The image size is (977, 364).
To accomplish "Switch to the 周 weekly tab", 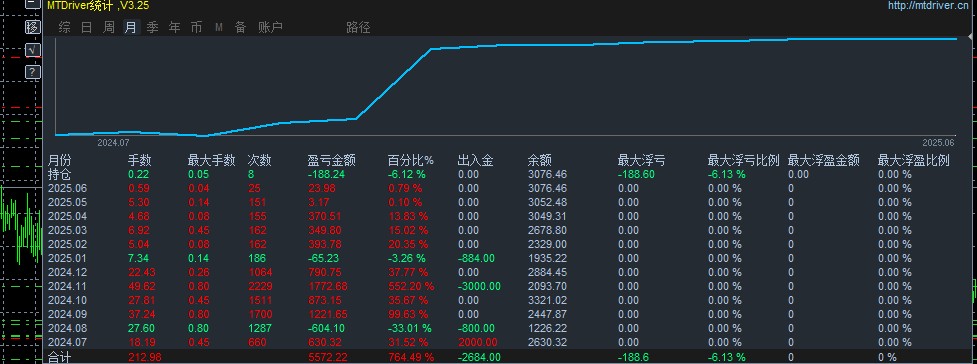I will [108, 27].
